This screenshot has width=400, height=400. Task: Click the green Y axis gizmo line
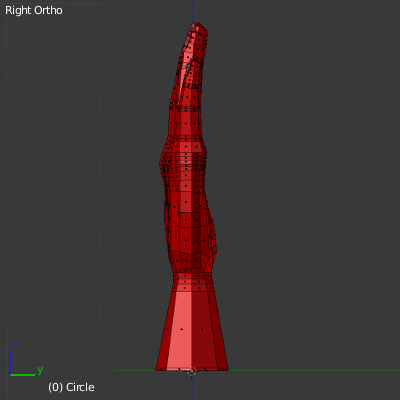point(22,375)
